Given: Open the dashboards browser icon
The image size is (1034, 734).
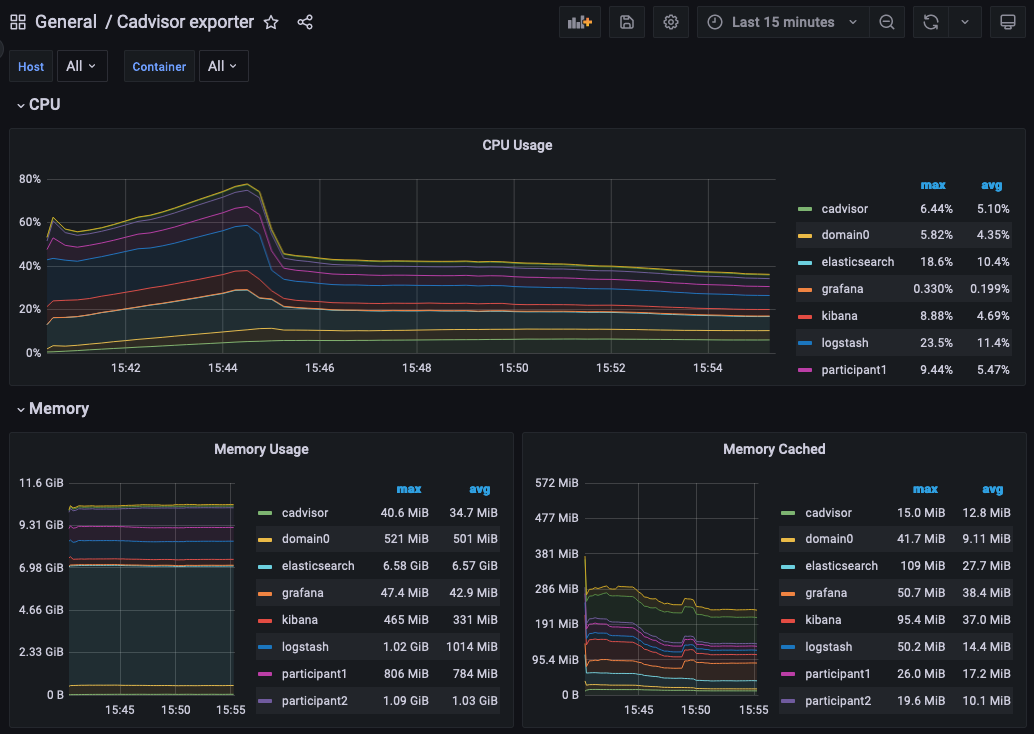Looking at the screenshot, I should point(17,21).
